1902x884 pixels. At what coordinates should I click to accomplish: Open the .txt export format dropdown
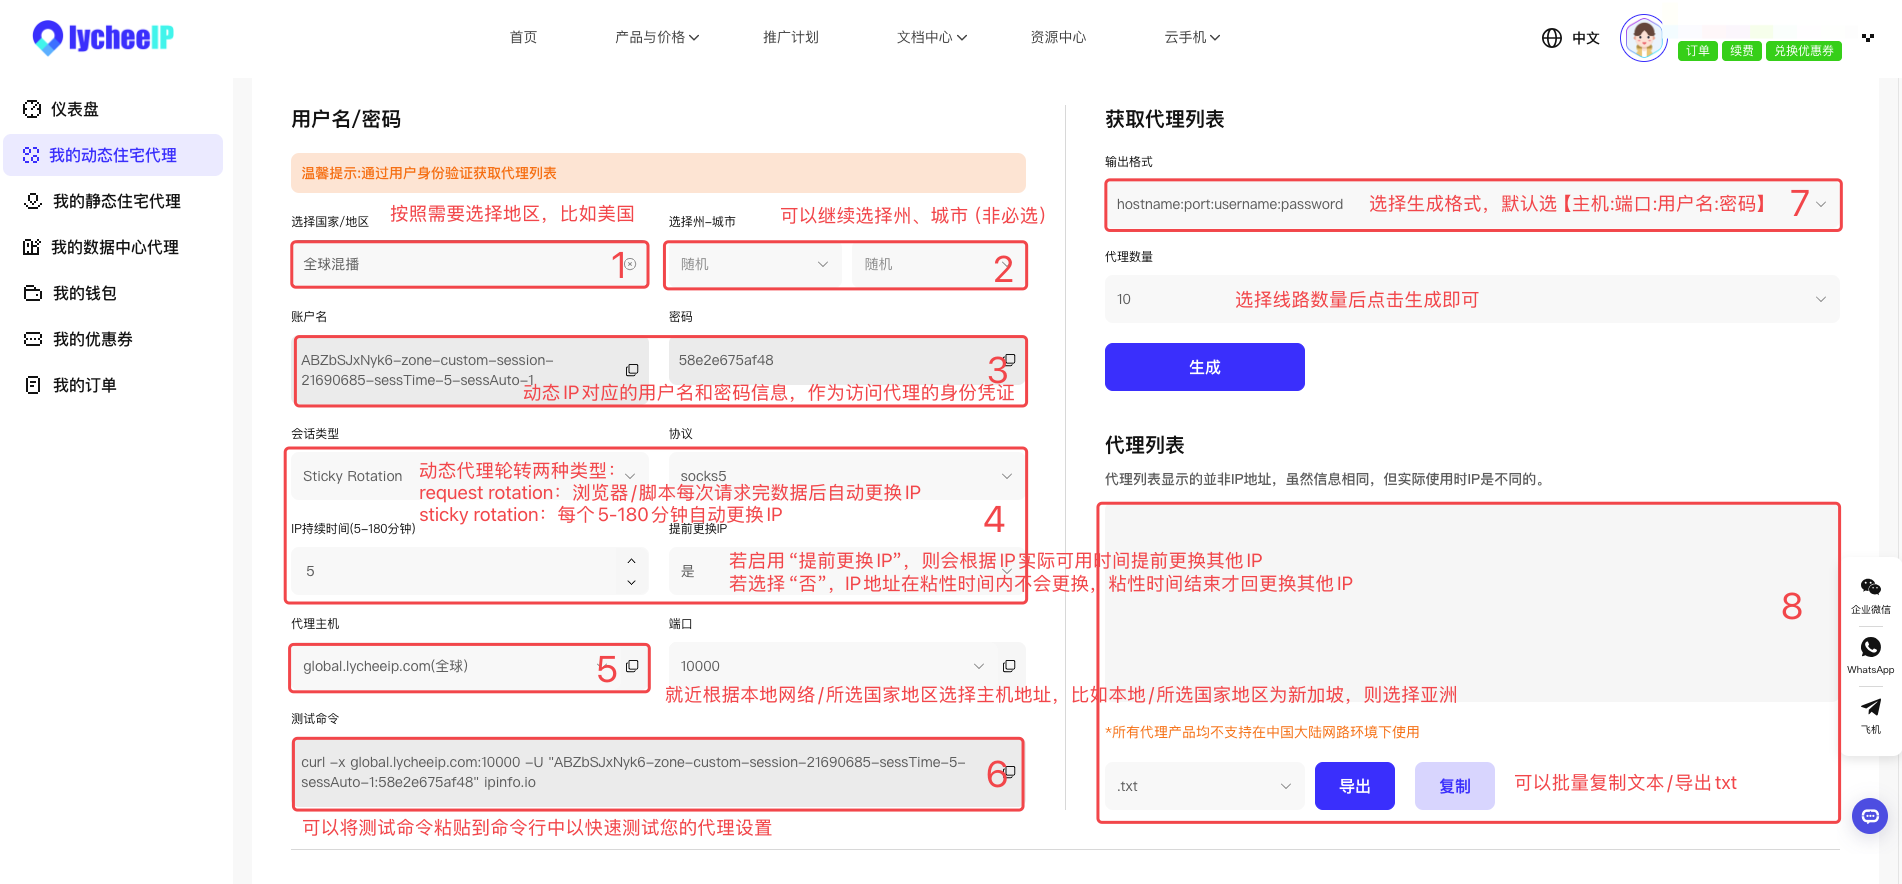click(1205, 786)
